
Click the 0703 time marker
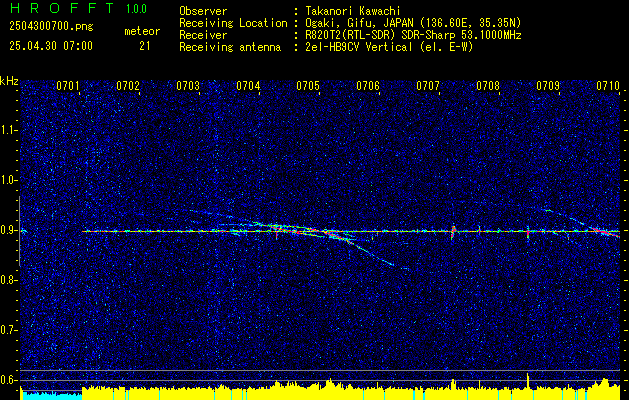pos(188,85)
